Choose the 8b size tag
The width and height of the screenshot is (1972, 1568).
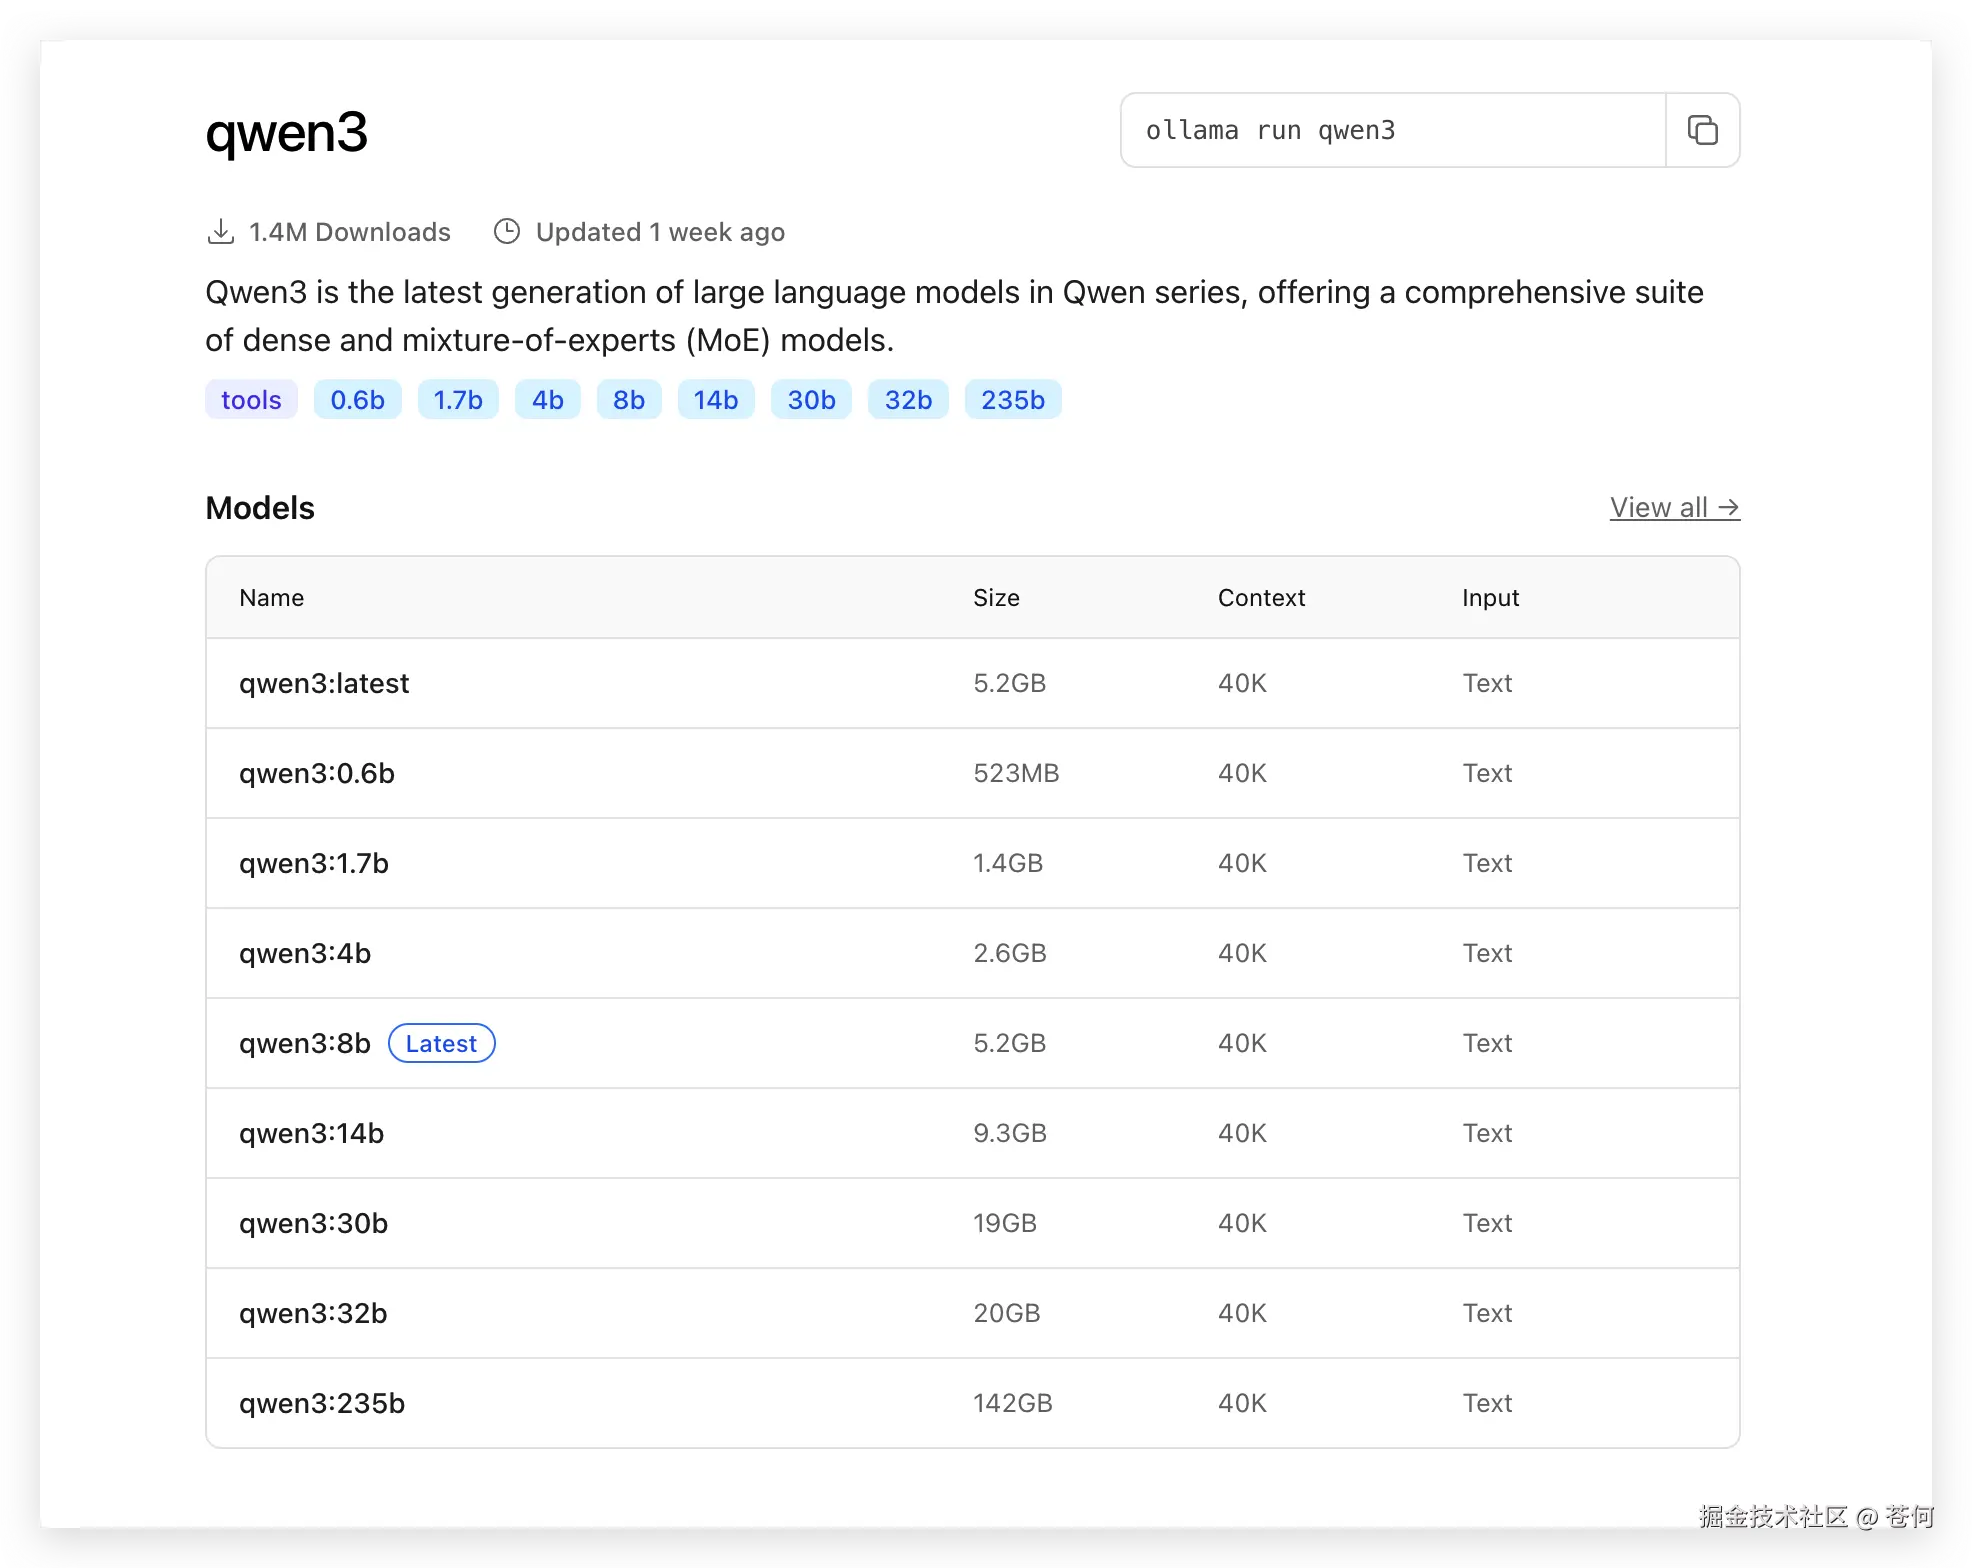(x=629, y=400)
